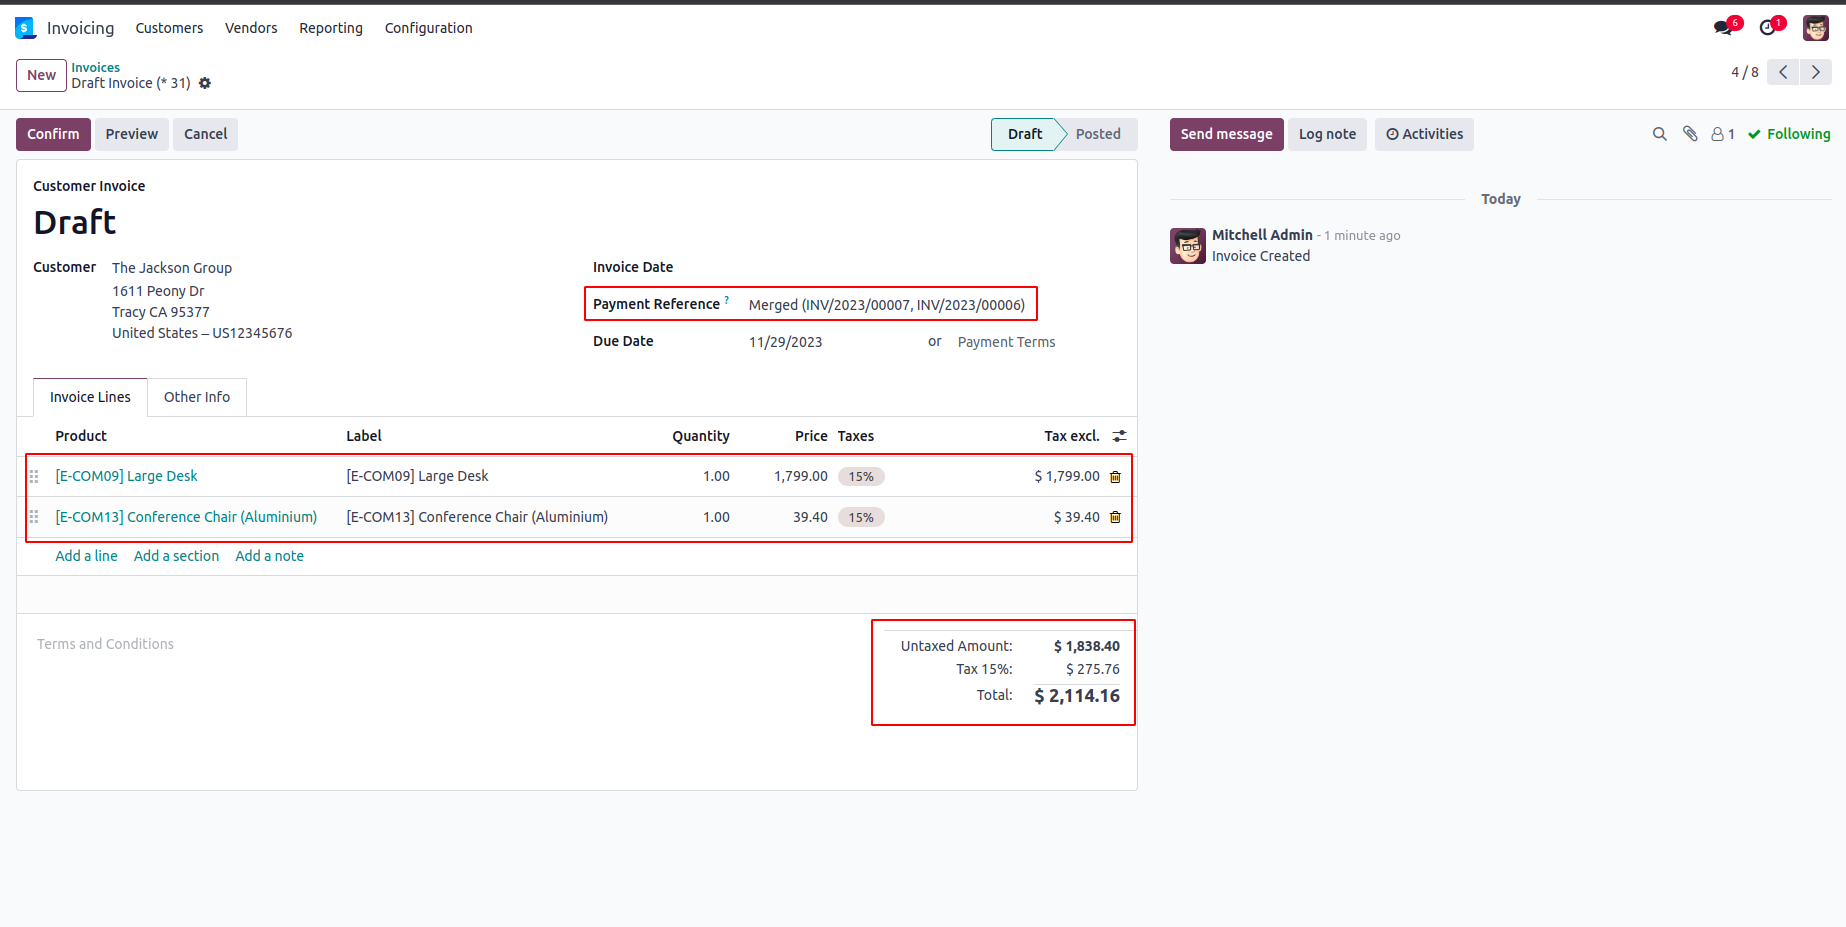Click the Add a line link
Image resolution: width=1846 pixels, height=927 pixels.
pyautogui.click(x=86, y=556)
